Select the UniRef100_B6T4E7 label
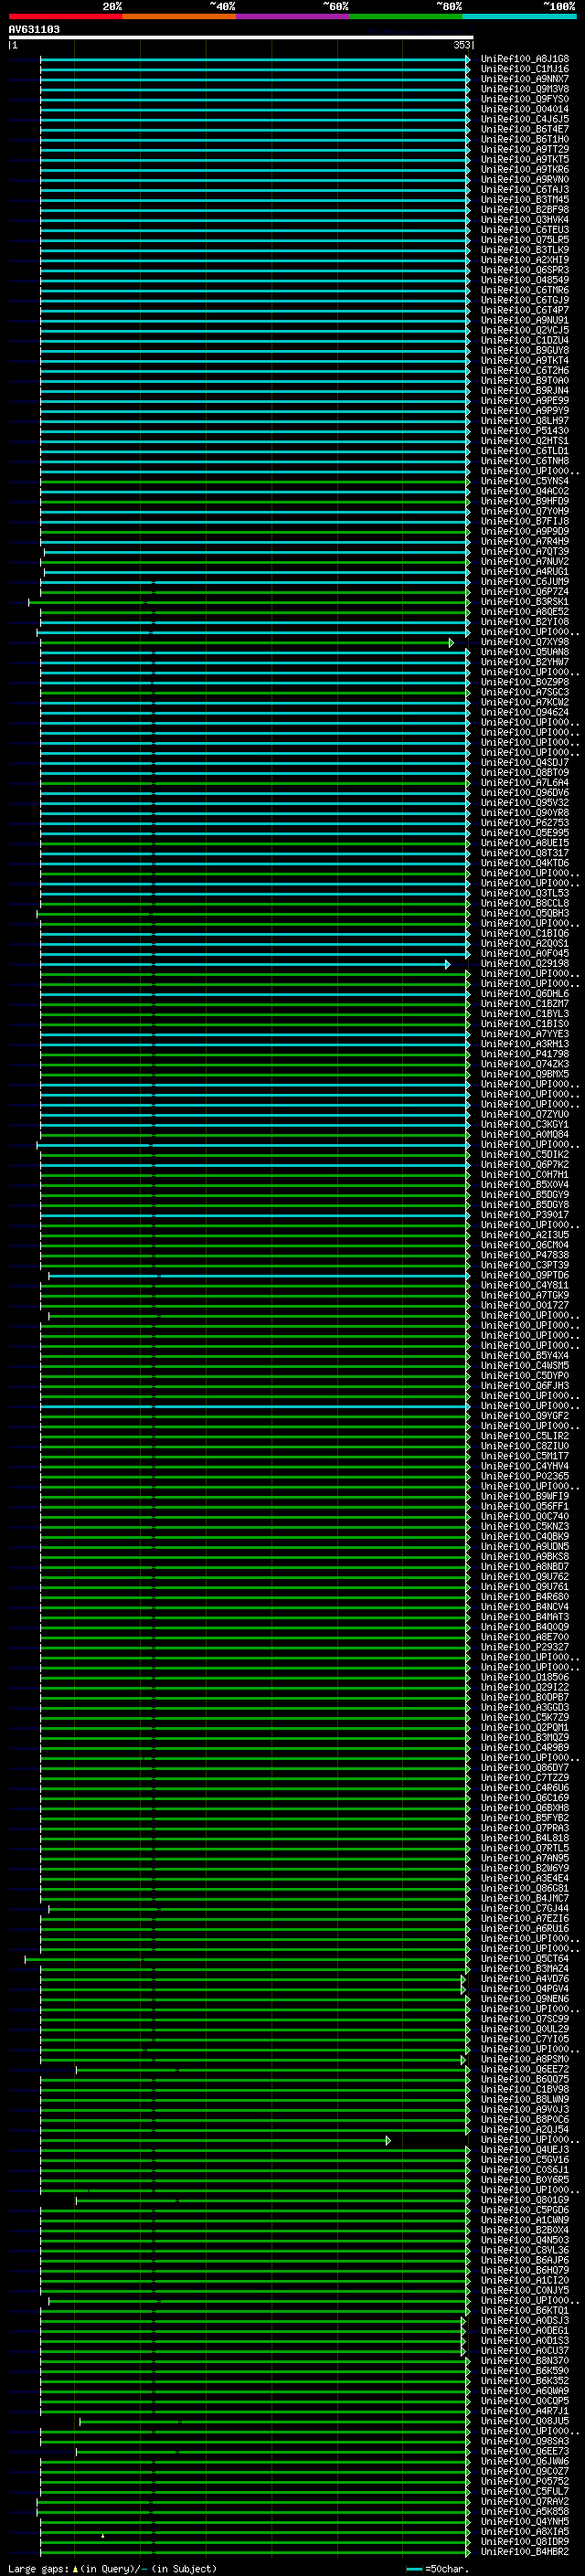Screen dimensions: 585x2576 525,129
